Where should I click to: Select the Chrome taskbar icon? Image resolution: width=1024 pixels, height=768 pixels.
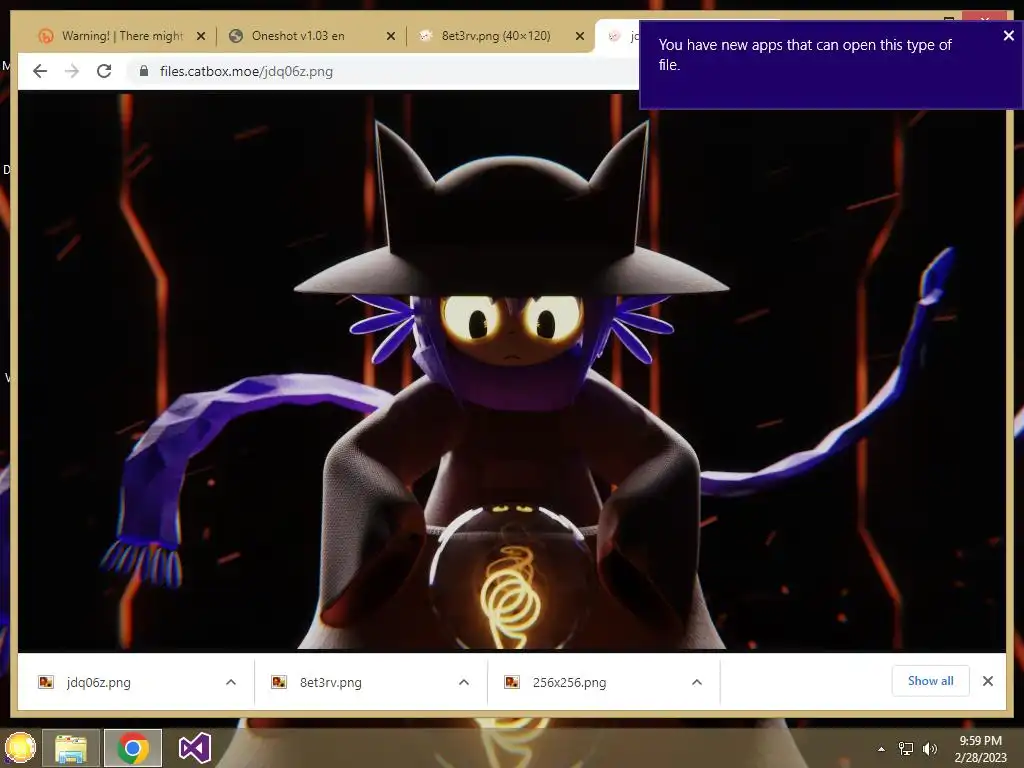pos(133,748)
